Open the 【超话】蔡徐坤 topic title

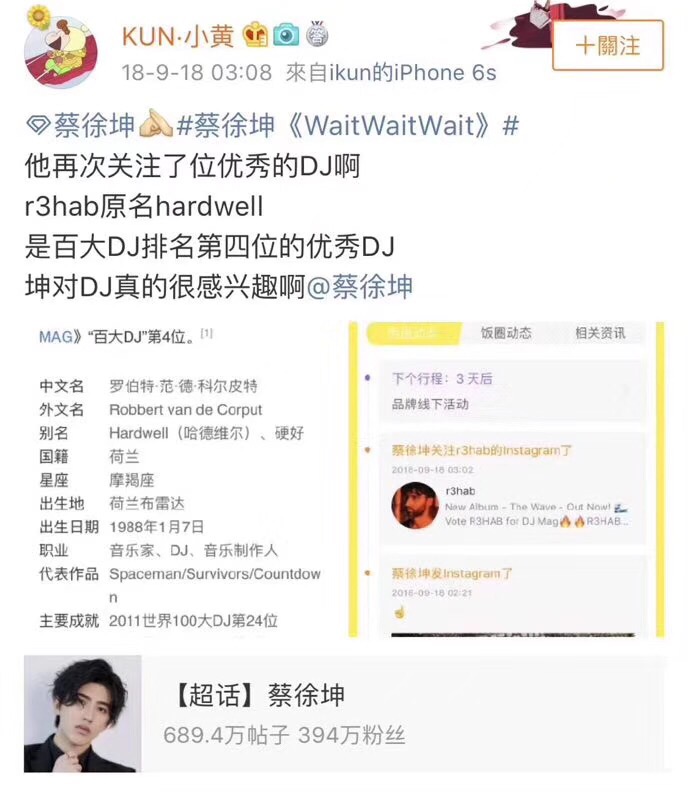[x=259, y=695]
